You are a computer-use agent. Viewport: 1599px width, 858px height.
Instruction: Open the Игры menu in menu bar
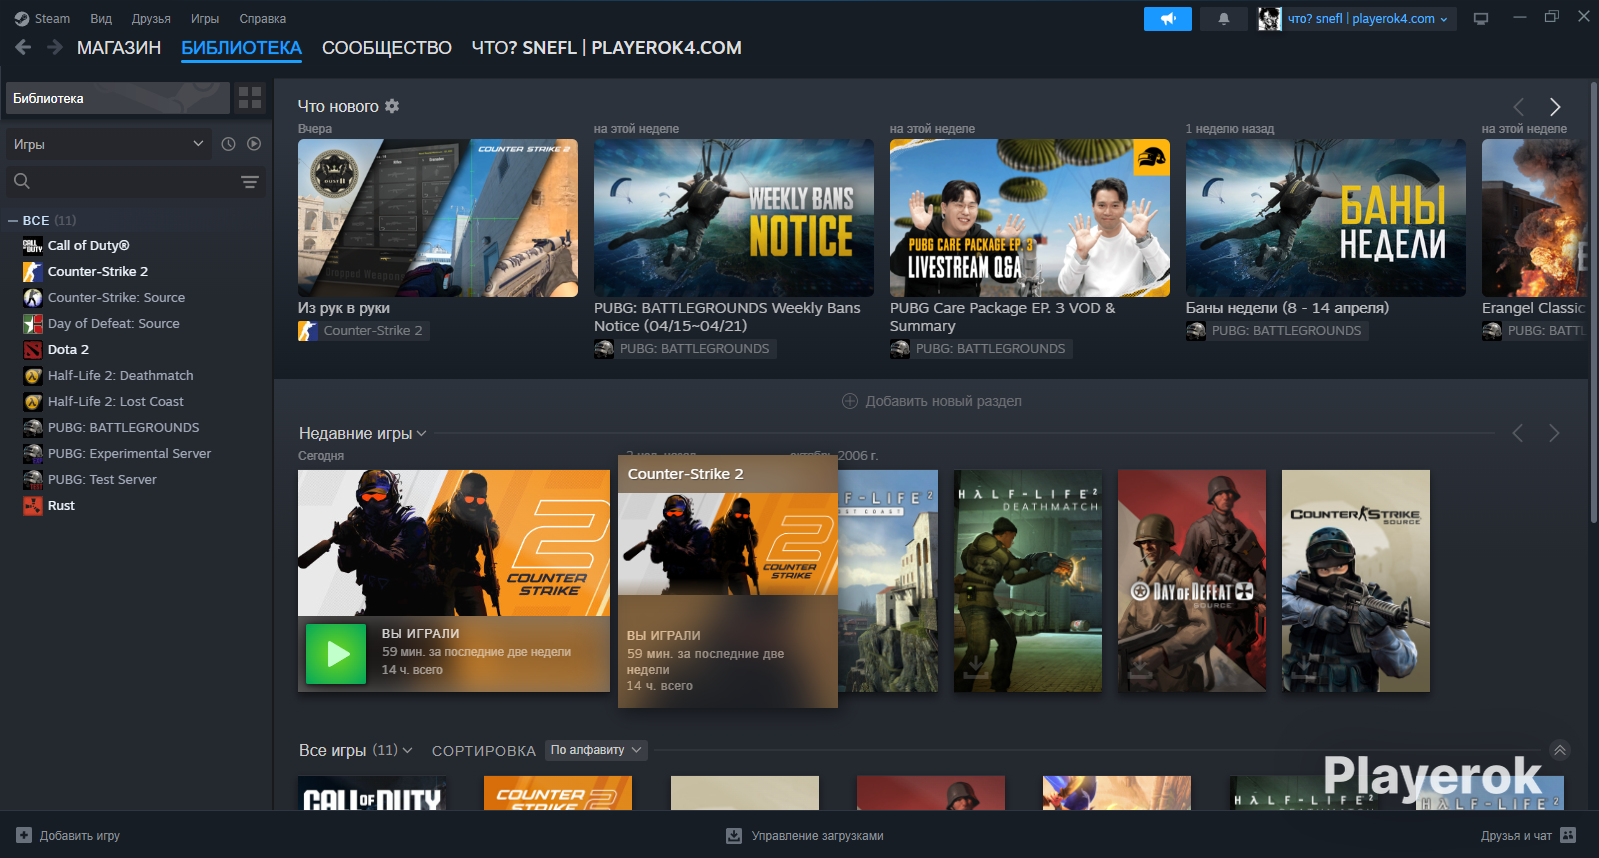pyautogui.click(x=205, y=19)
